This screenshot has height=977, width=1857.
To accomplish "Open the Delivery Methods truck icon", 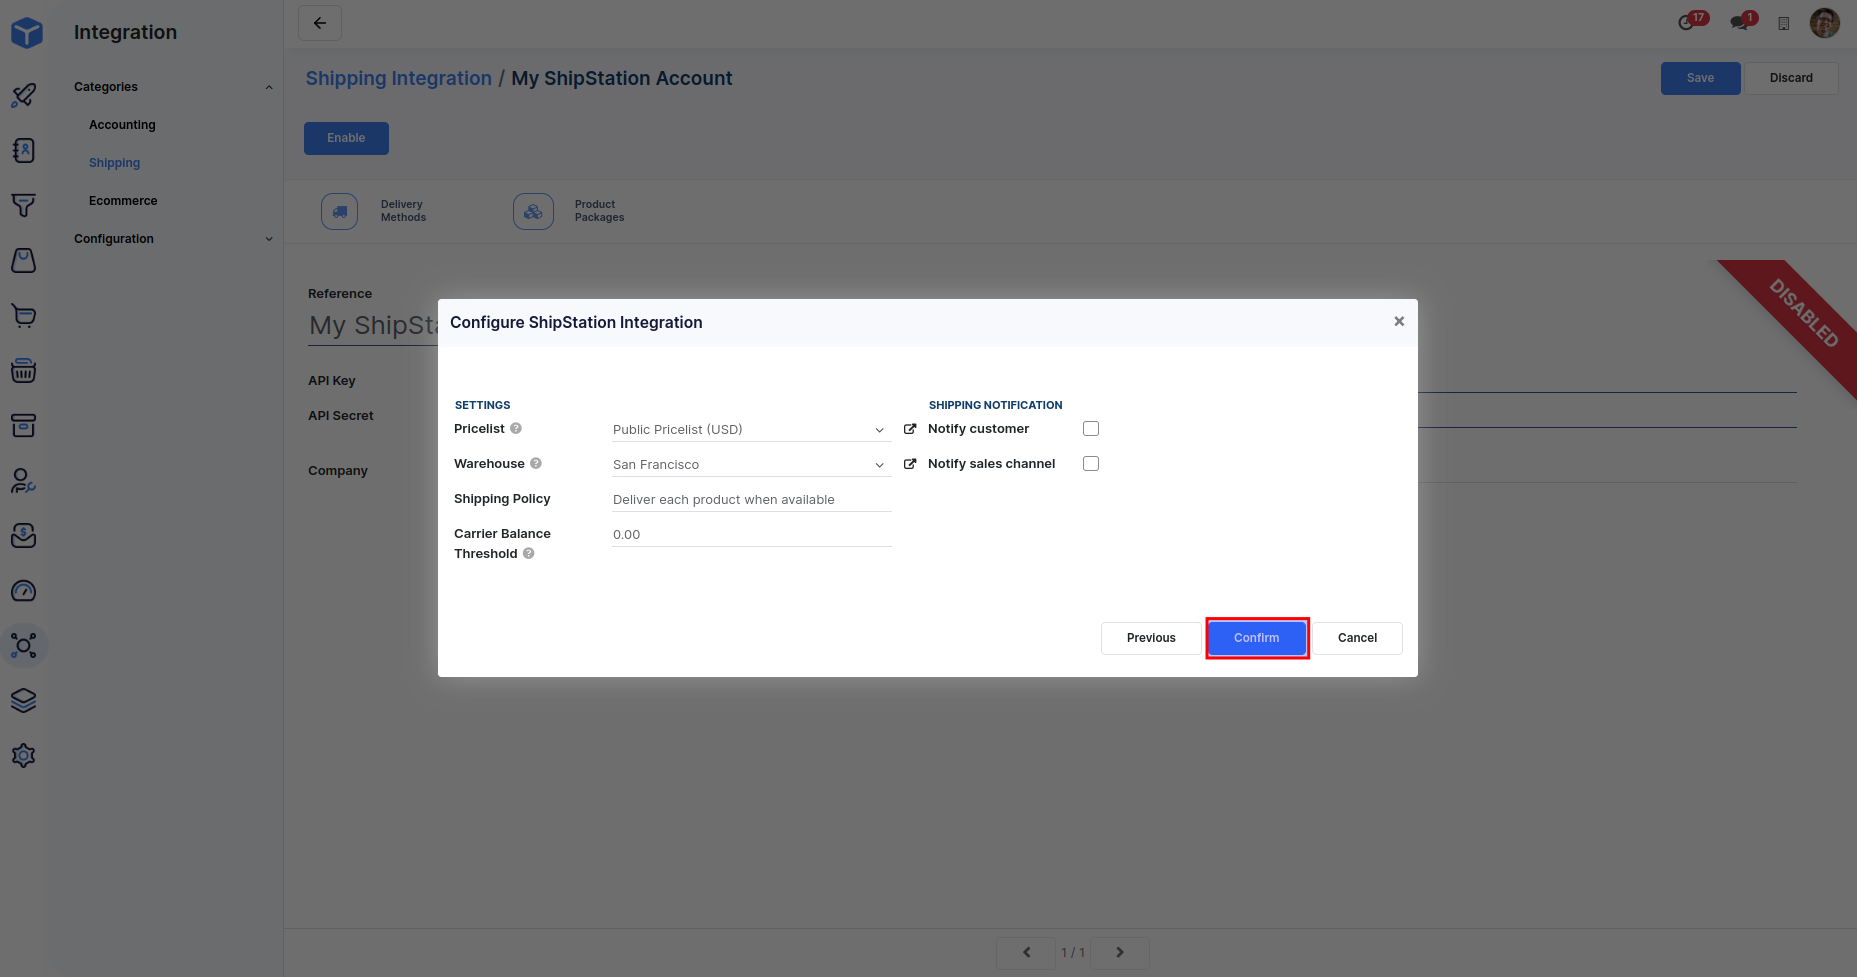I will click(x=339, y=211).
